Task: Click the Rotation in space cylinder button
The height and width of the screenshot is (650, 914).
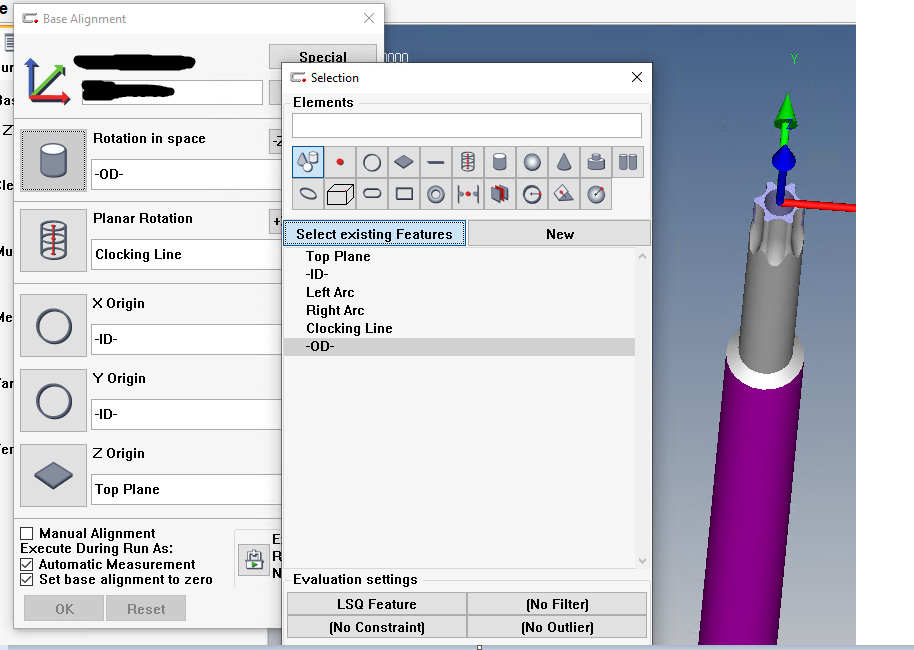Action: coord(54,160)
